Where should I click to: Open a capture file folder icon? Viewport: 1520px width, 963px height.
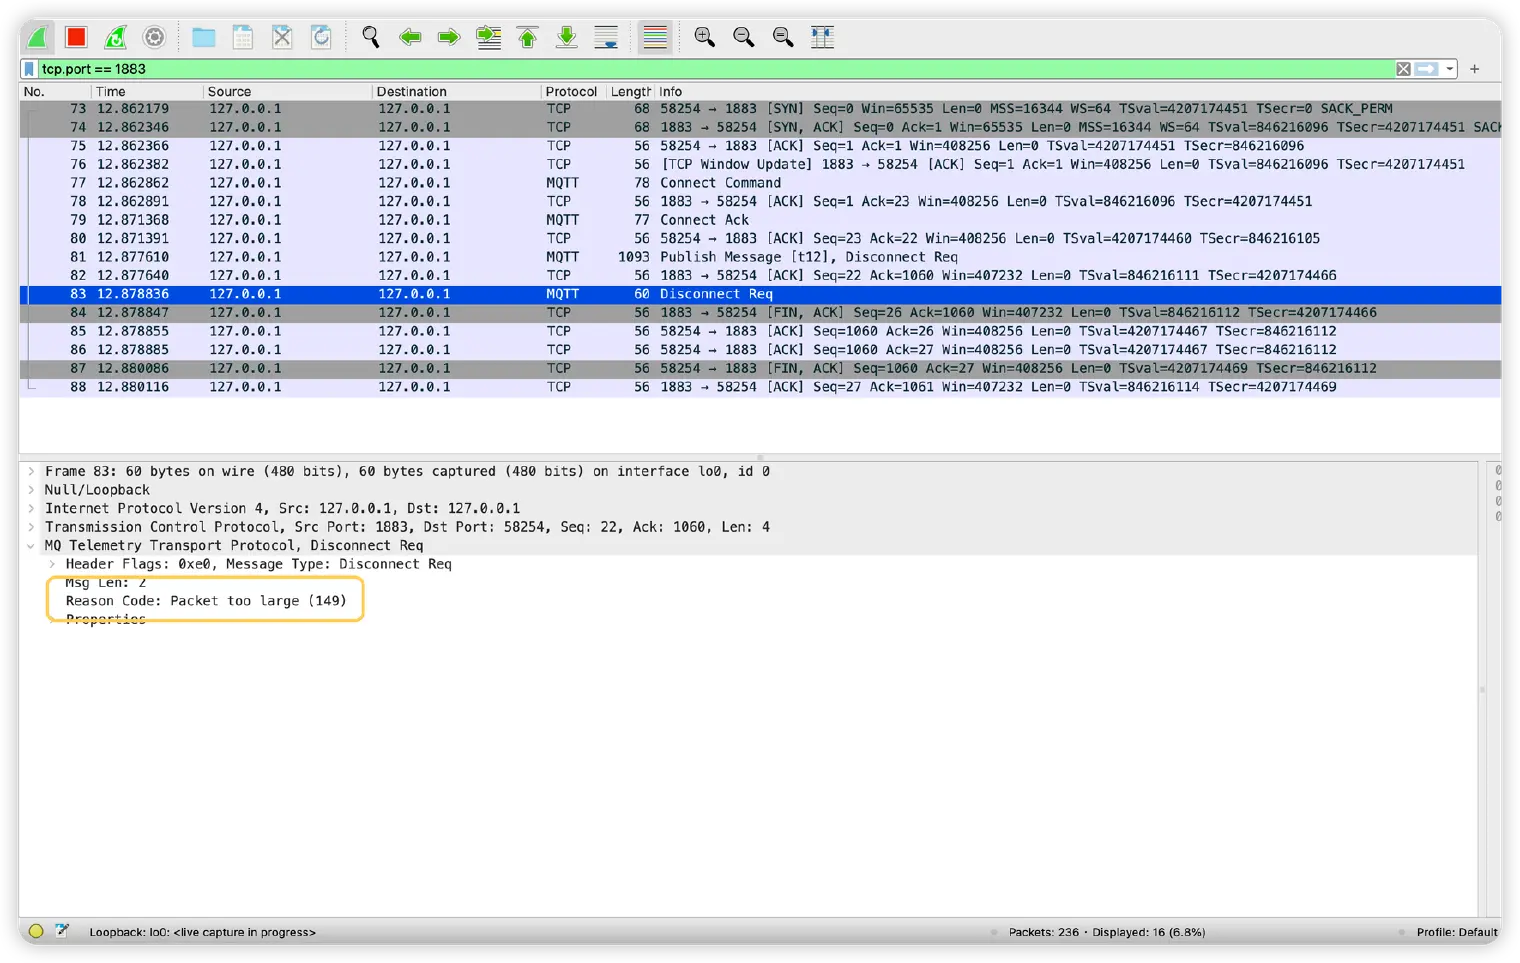click(204, 37)
